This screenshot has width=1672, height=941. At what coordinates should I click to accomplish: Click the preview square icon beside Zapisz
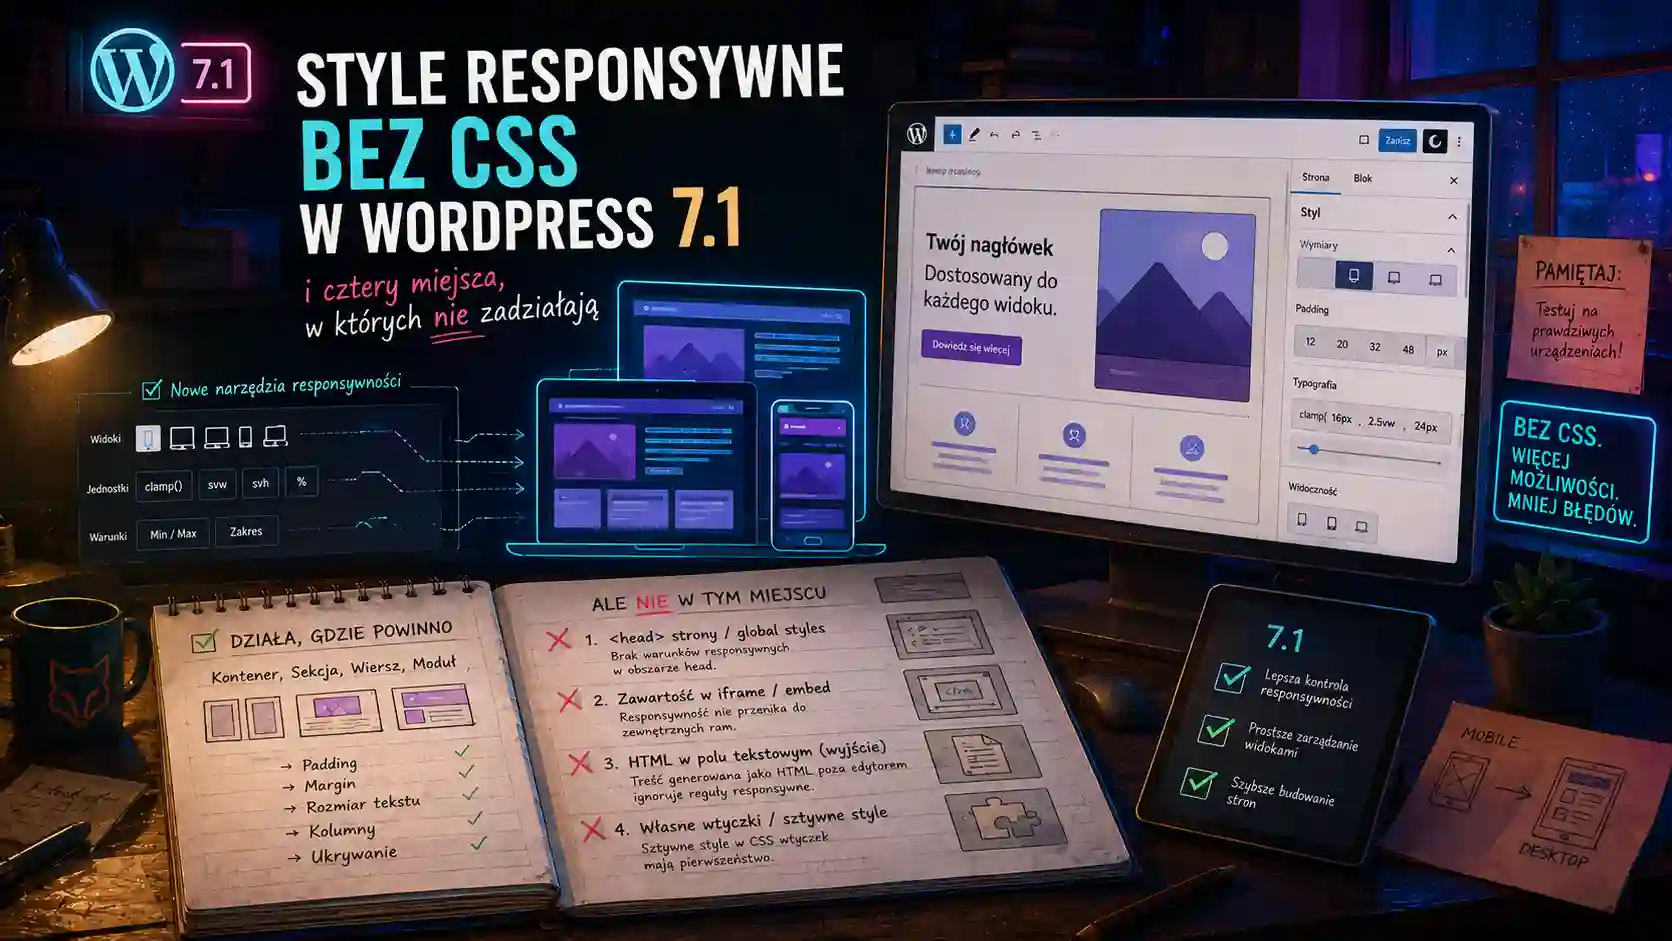coord(1363,140)
